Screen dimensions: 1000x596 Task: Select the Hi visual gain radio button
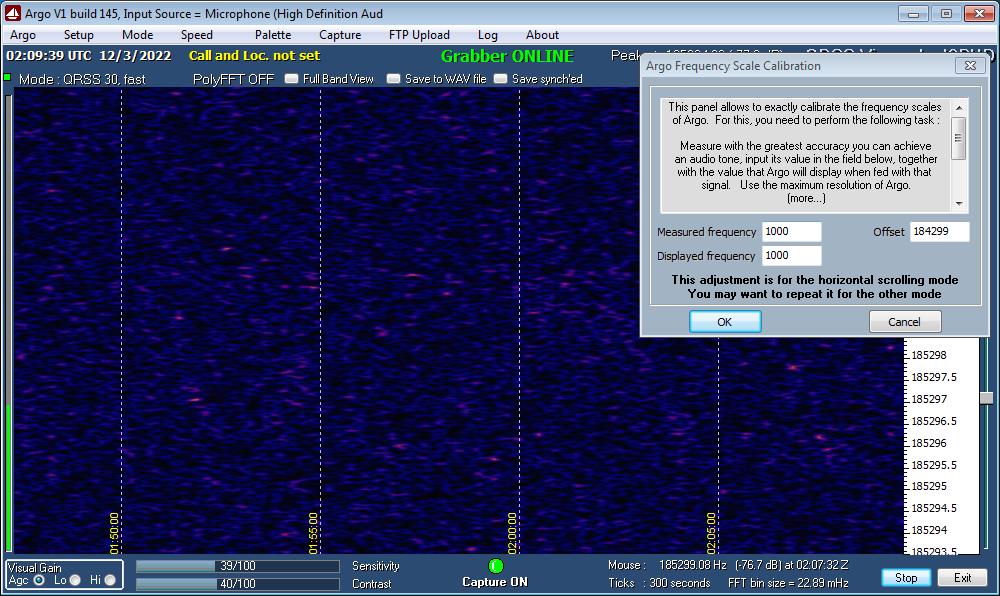click(110, 580)
